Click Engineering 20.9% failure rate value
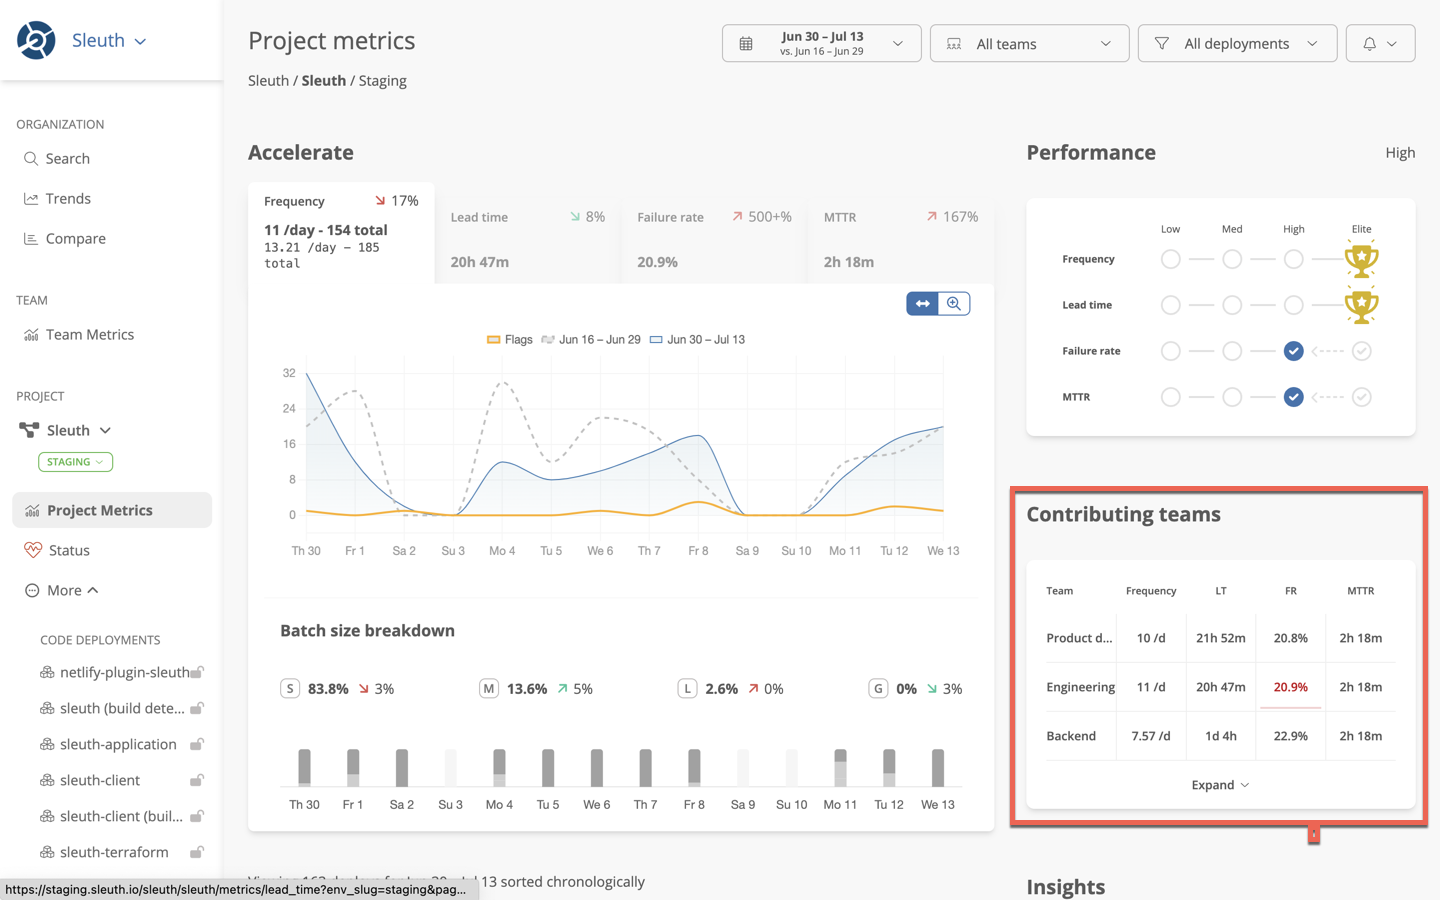The height and width of the screenshot is (900, 1440). click(1290, 686)
